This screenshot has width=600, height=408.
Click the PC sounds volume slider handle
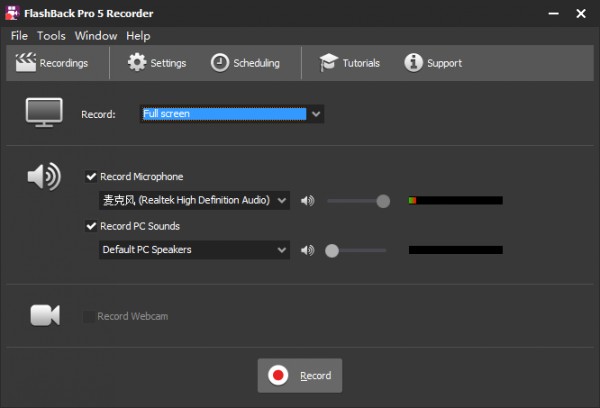pos(332,251)
